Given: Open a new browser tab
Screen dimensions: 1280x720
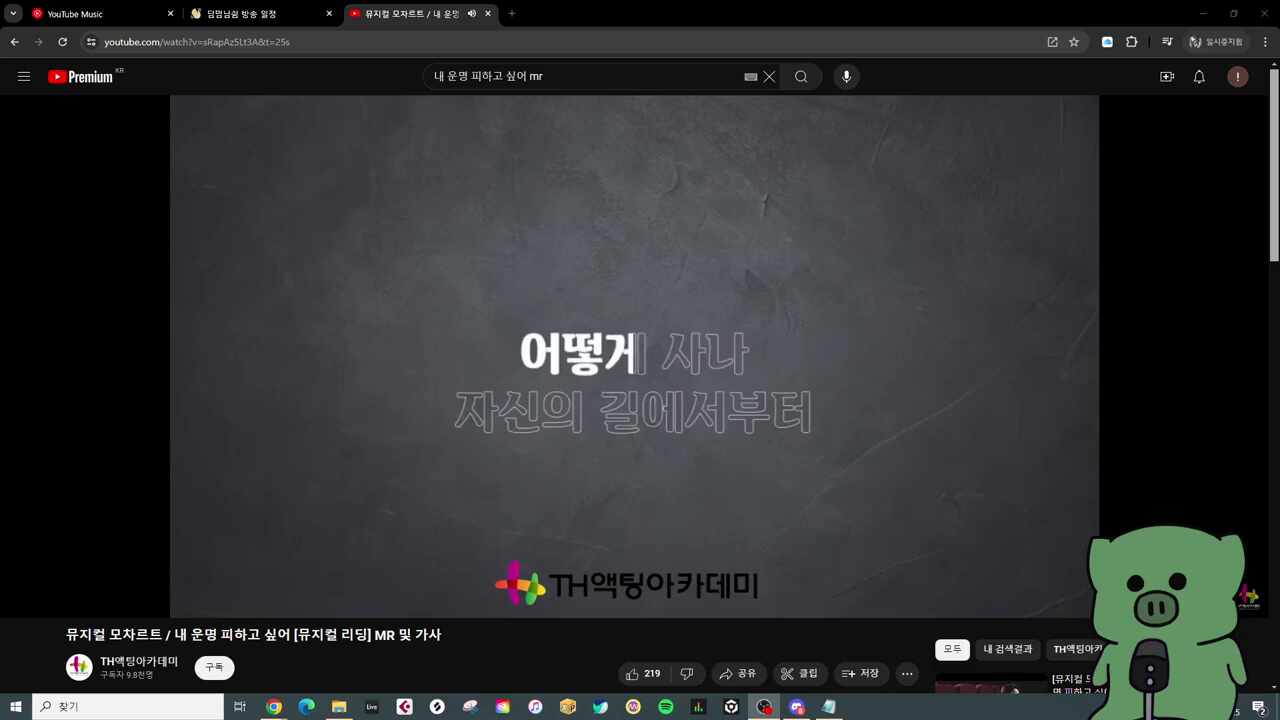Looking at the screenshot, I should (x=512, y=14).
